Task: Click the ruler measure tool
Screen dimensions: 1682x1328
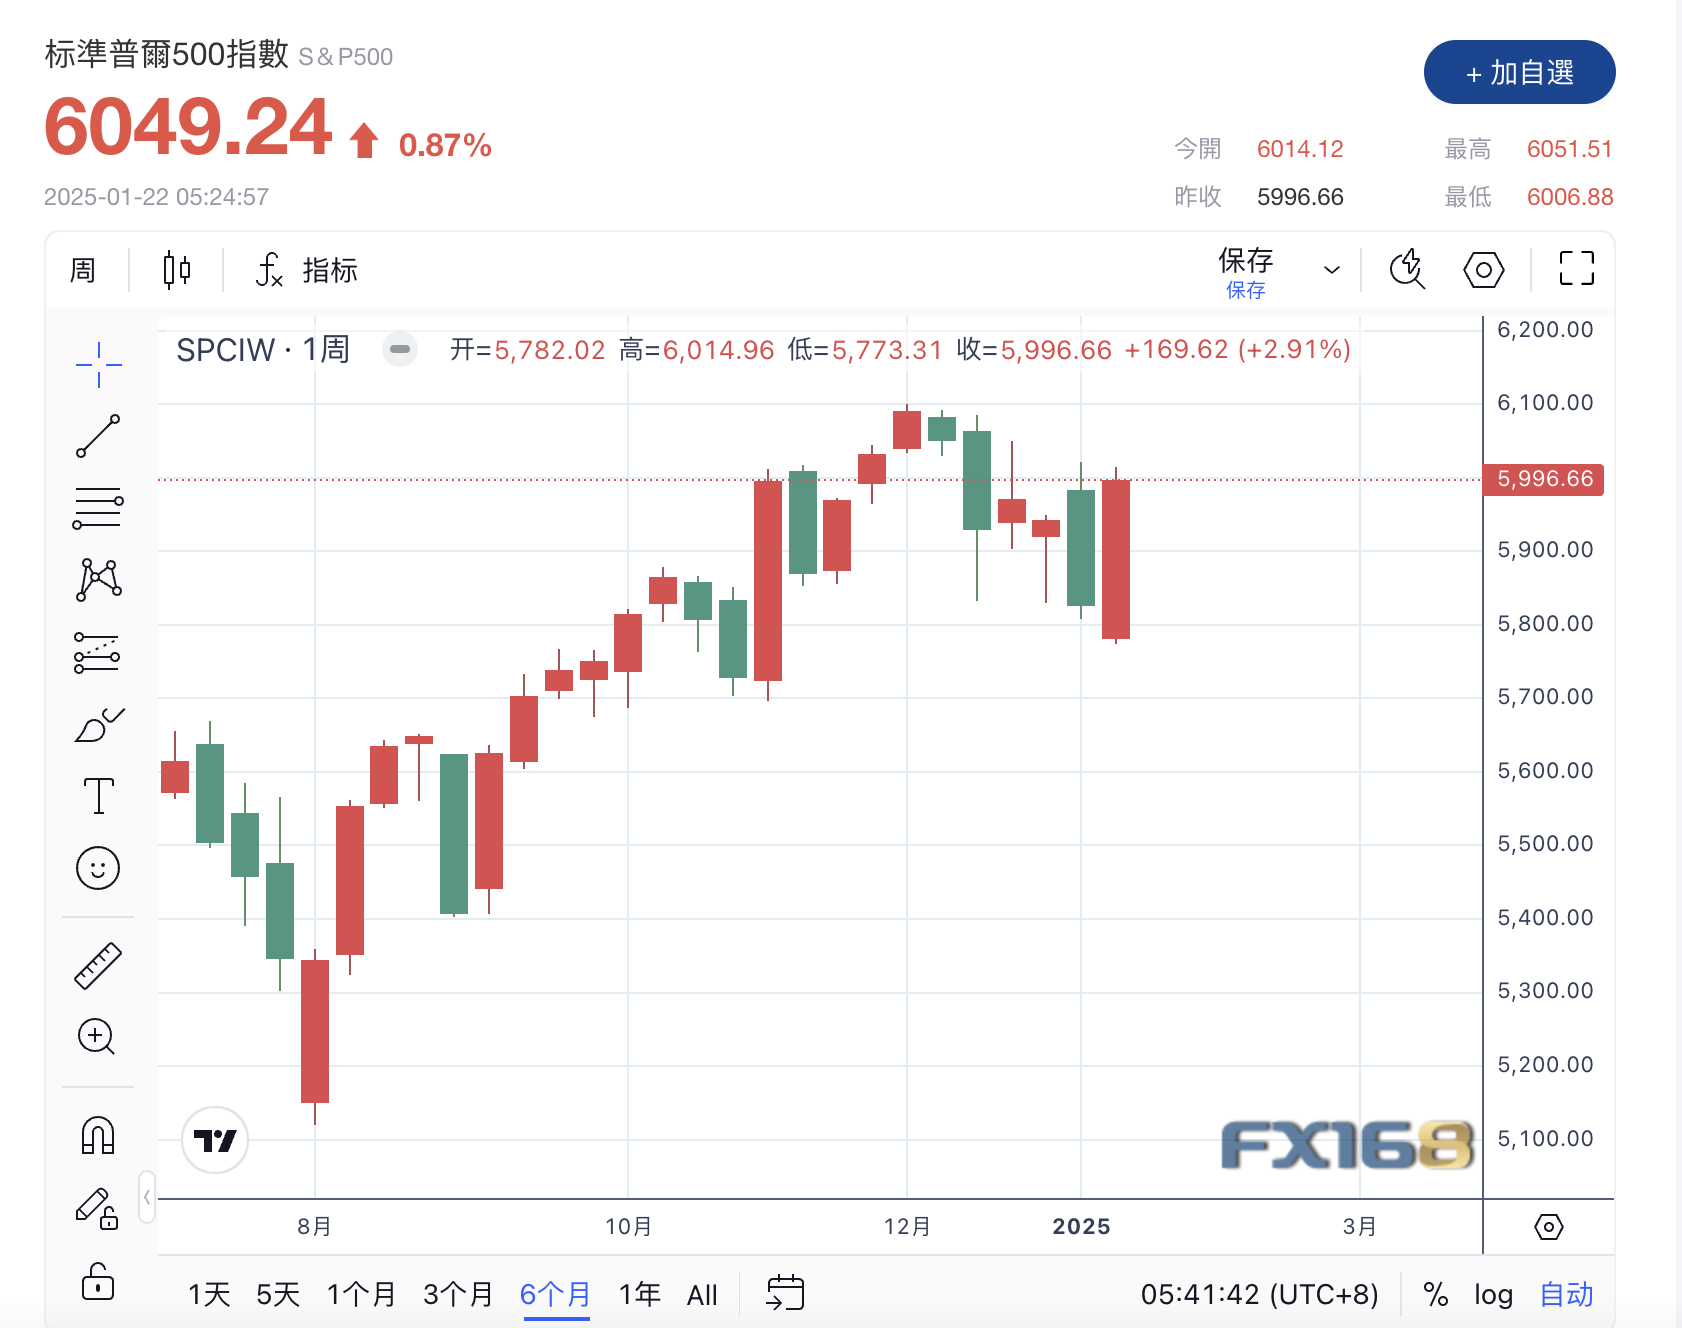Action: click(x=98, y=966)
